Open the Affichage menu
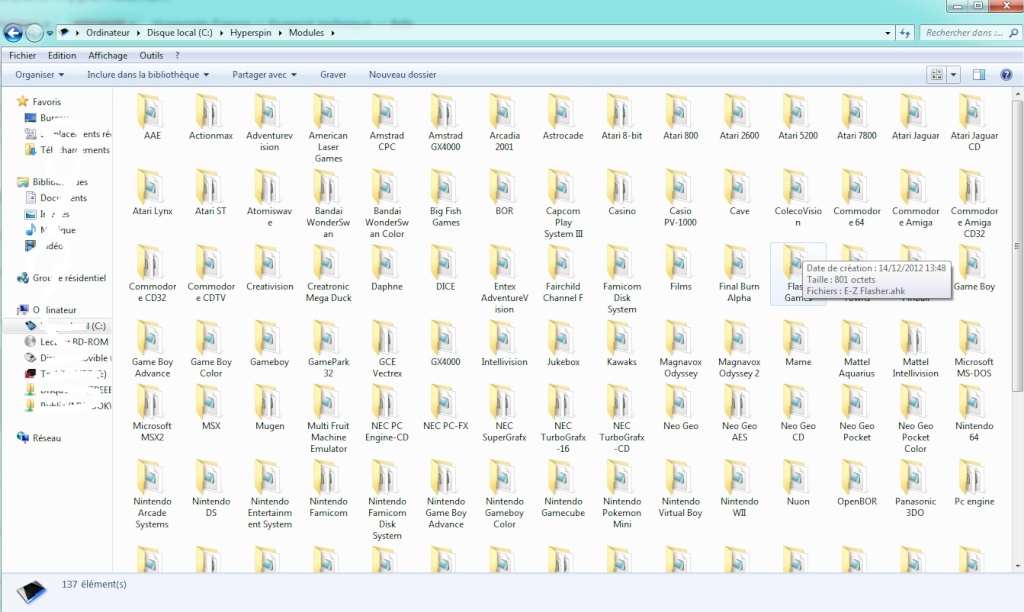This screenshot has height=612, width=1024. tap(108, 56)
